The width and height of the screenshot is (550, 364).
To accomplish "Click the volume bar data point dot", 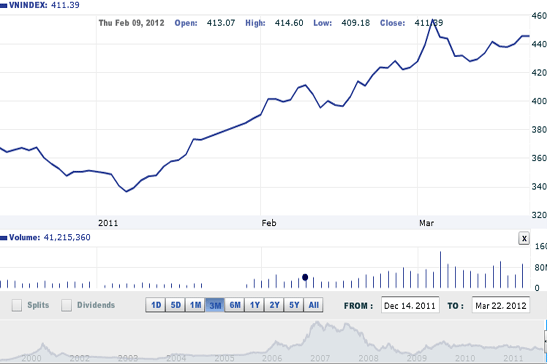I will 305,277.
